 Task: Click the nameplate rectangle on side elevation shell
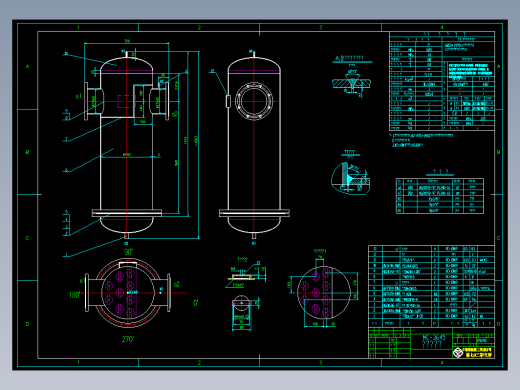pyautogui.click(x=228, y=101)
